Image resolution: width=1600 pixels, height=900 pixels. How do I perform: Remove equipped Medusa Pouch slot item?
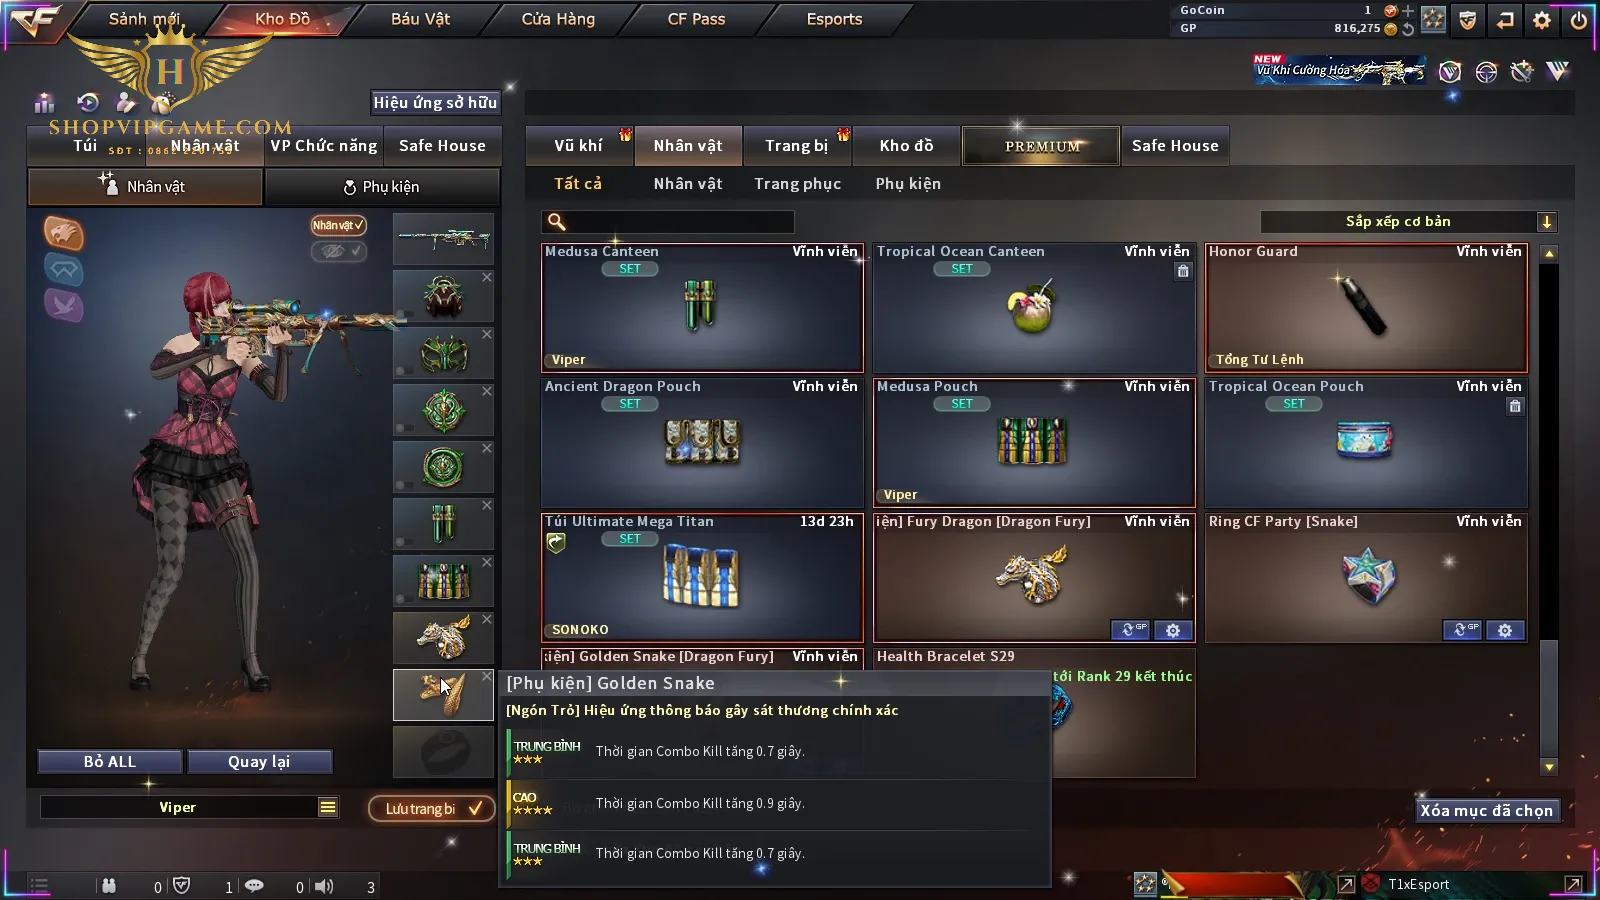pos(487,562)
